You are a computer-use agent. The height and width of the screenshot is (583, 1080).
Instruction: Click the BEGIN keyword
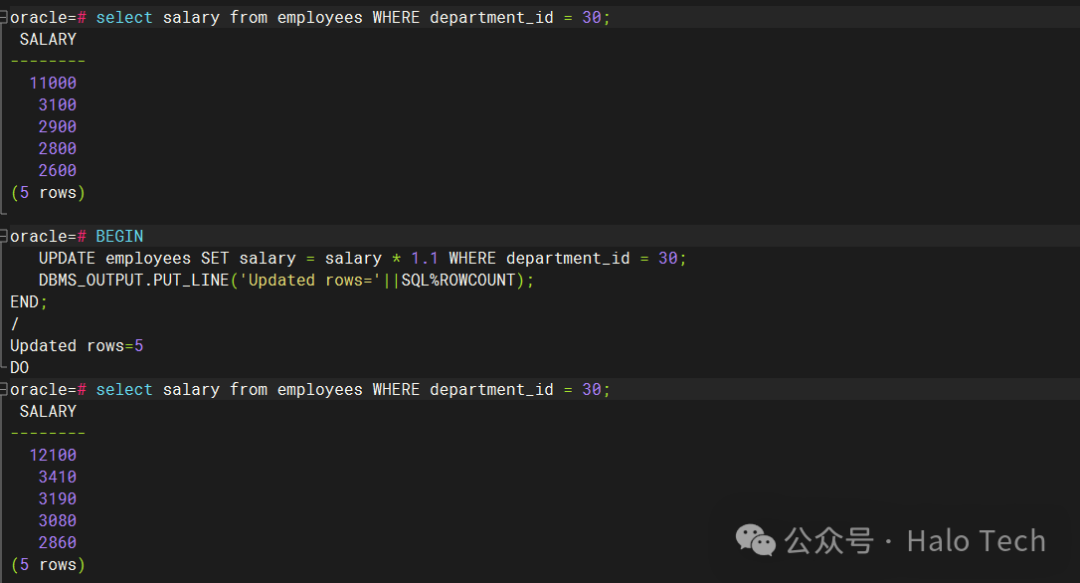[119, 236]
